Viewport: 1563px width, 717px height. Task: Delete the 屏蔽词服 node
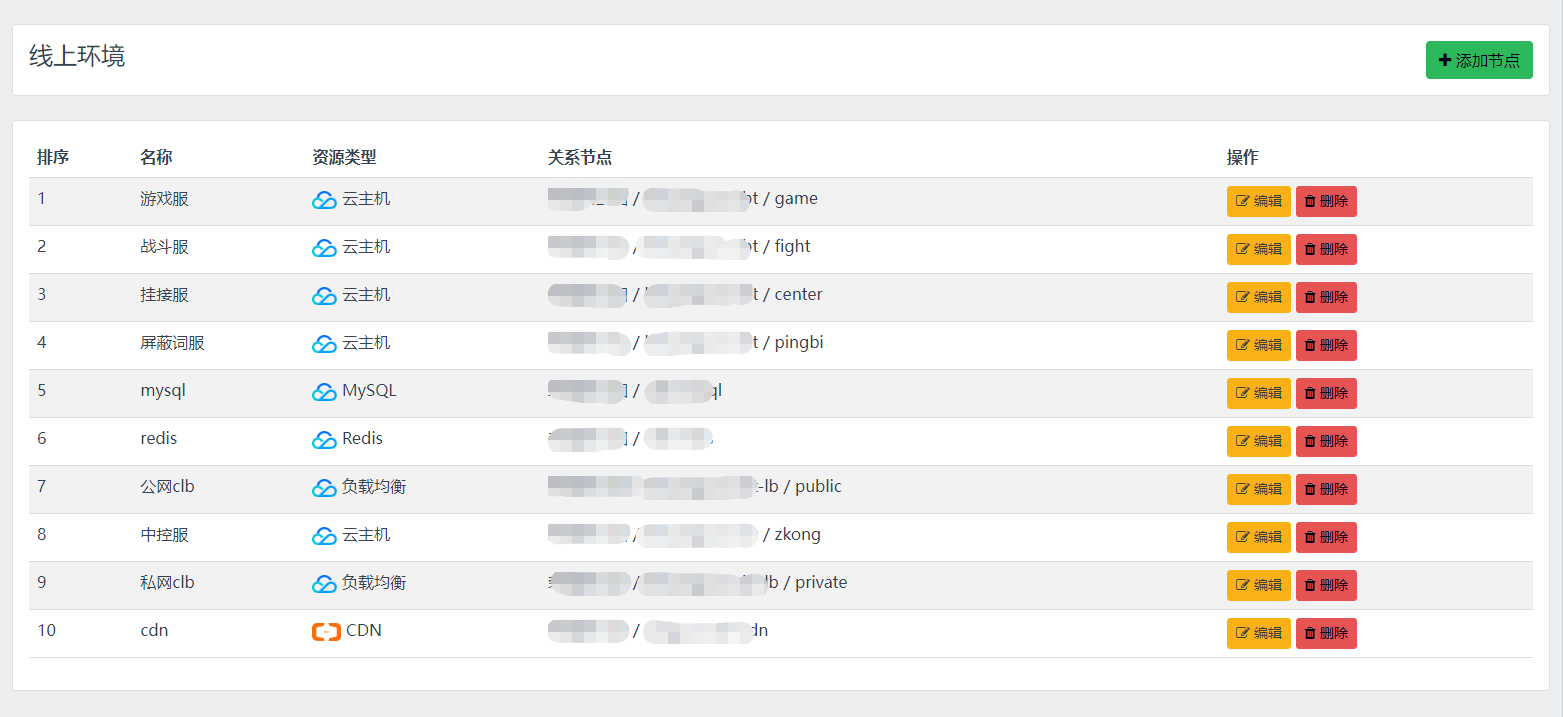1326,345
